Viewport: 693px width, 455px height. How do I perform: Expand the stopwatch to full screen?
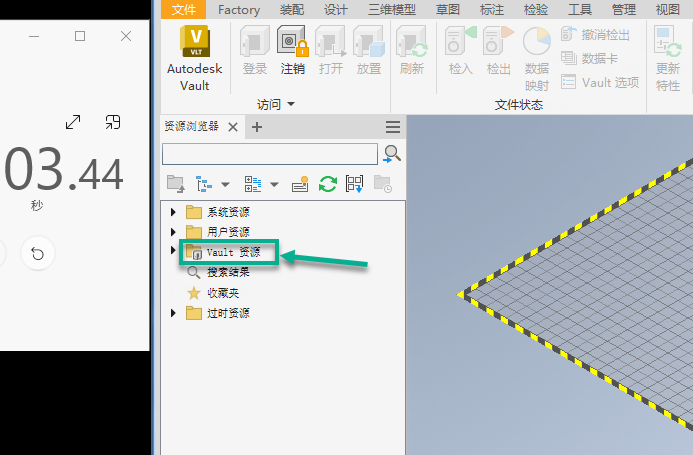click(73, 122)
